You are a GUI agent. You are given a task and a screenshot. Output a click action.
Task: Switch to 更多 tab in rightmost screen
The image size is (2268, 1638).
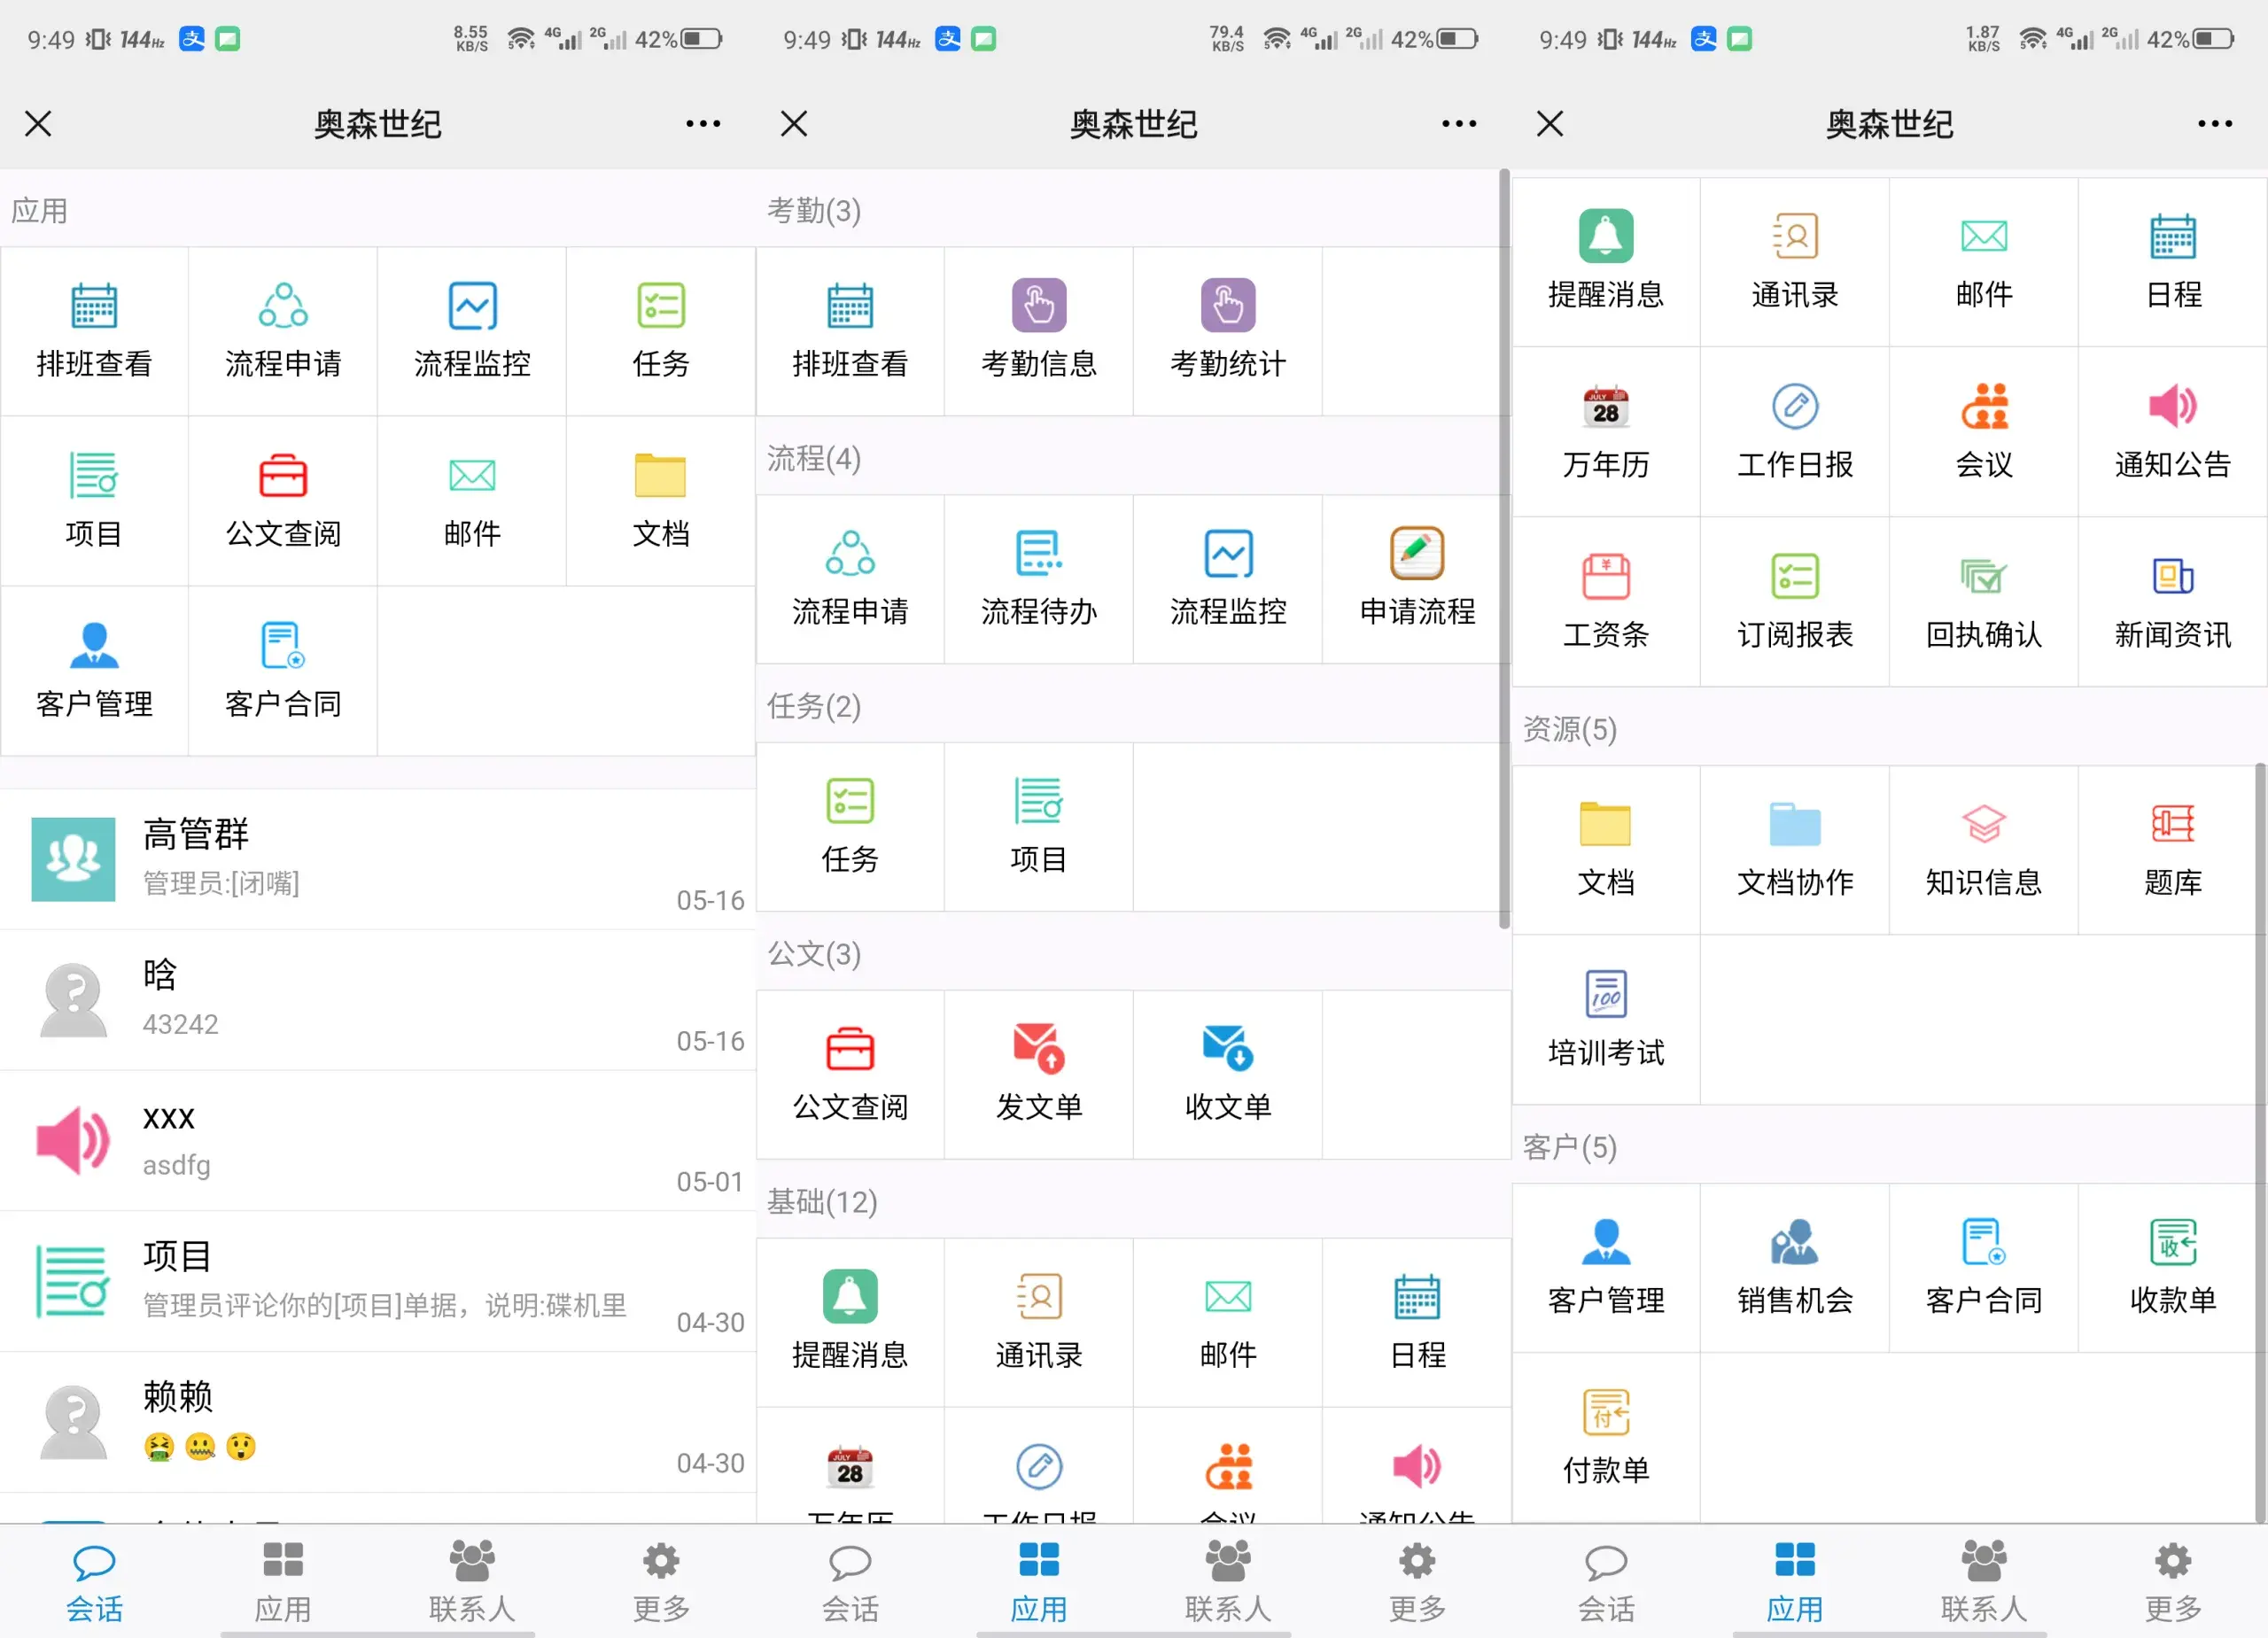coord(2173,1582)
